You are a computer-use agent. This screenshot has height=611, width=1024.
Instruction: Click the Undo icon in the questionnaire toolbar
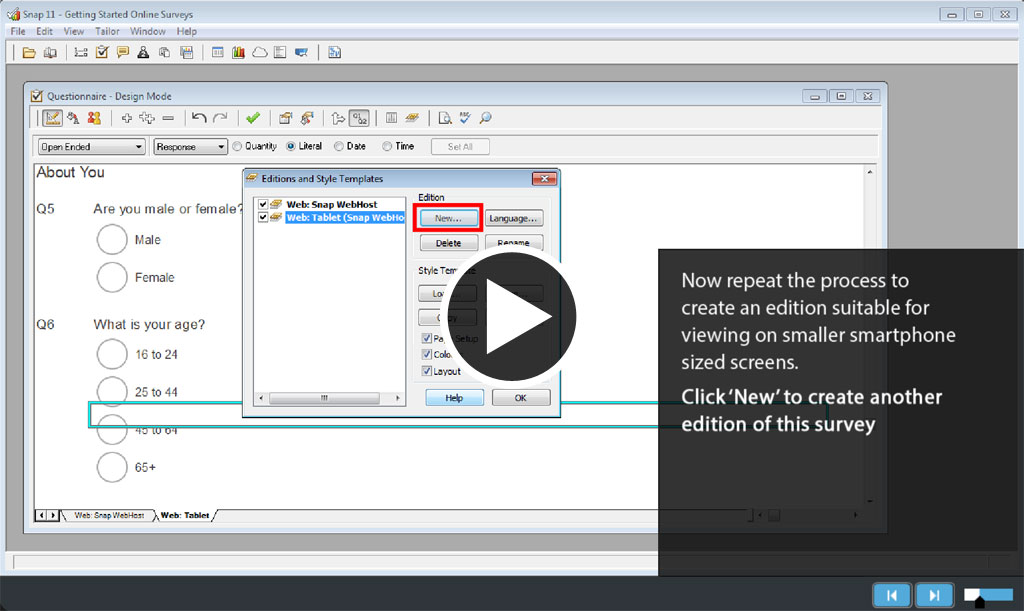point(198,118)
